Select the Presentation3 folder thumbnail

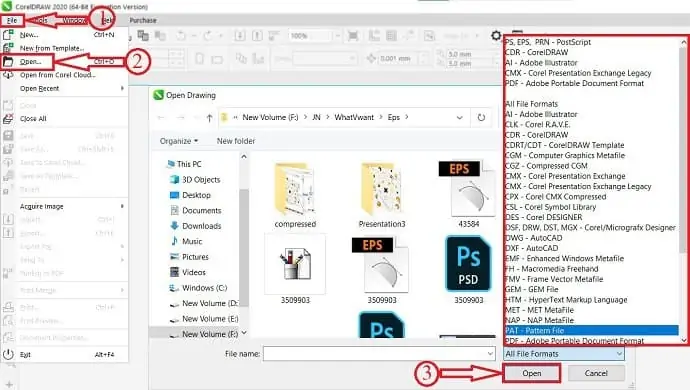[382, 195]
